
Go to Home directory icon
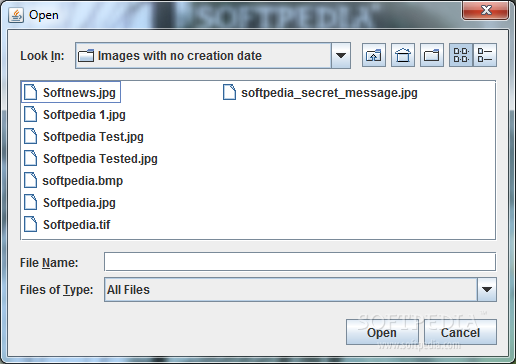tap(403, 55)
